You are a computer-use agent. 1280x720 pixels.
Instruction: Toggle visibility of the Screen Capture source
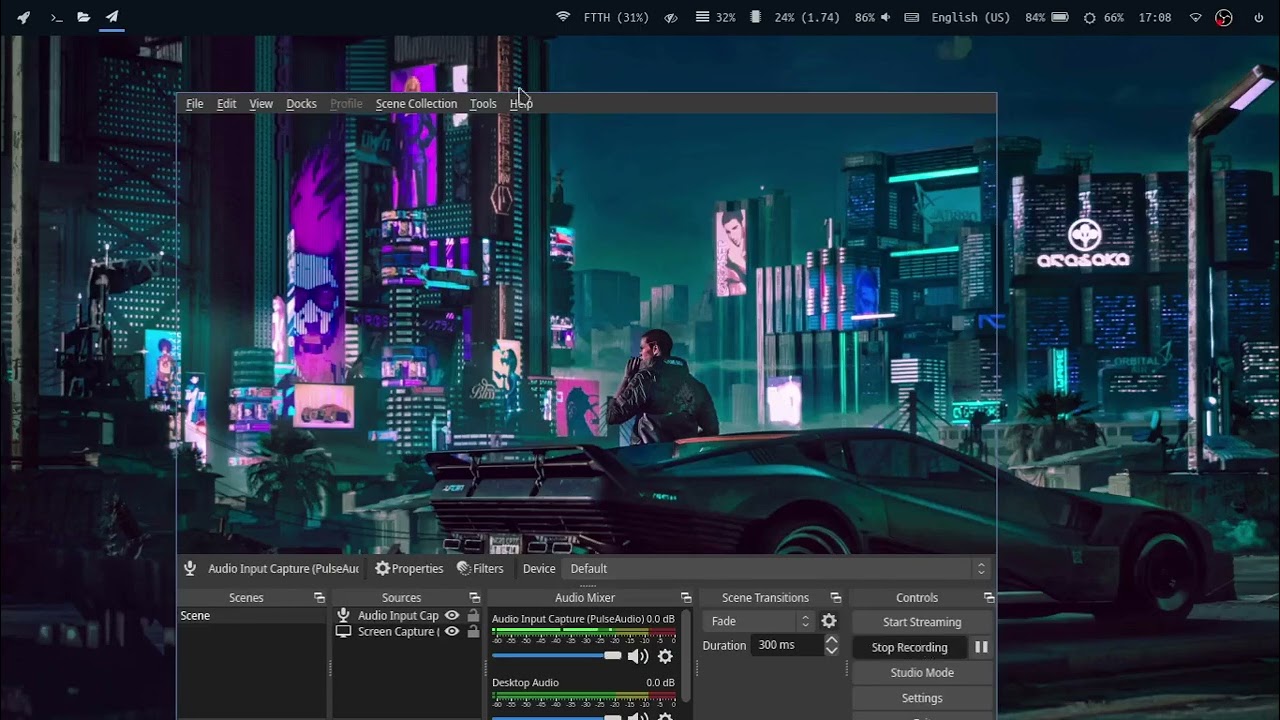pyautogui.click(x=452, y=632)
